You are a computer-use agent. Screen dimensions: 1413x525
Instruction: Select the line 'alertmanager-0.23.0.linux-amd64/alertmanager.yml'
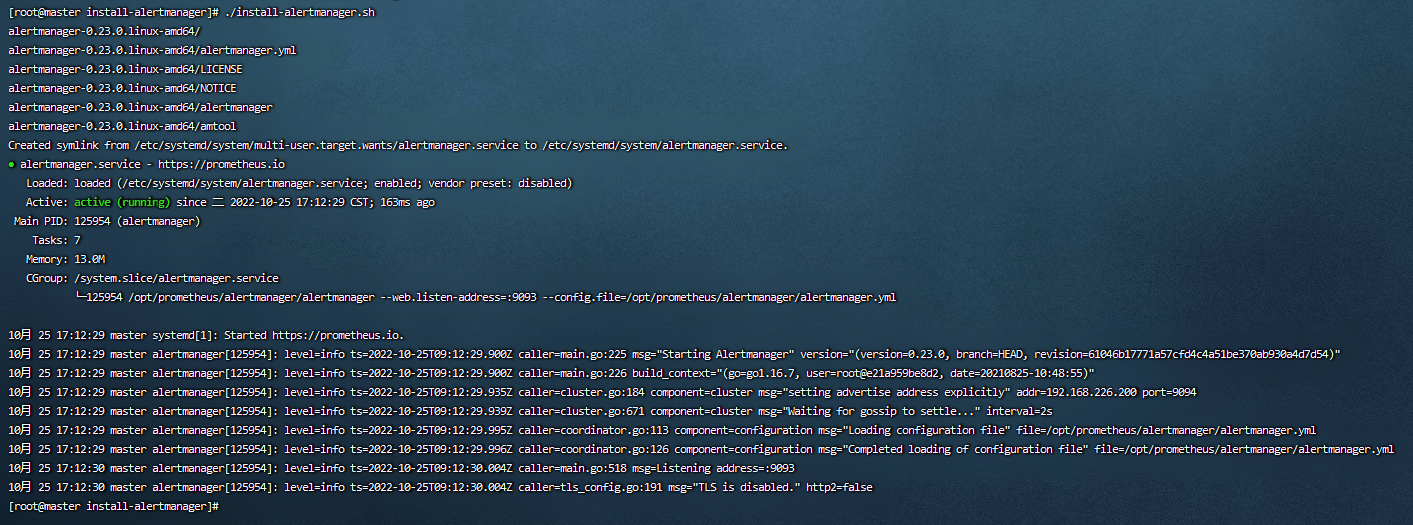pyautogui.click(x=152, y=50)
